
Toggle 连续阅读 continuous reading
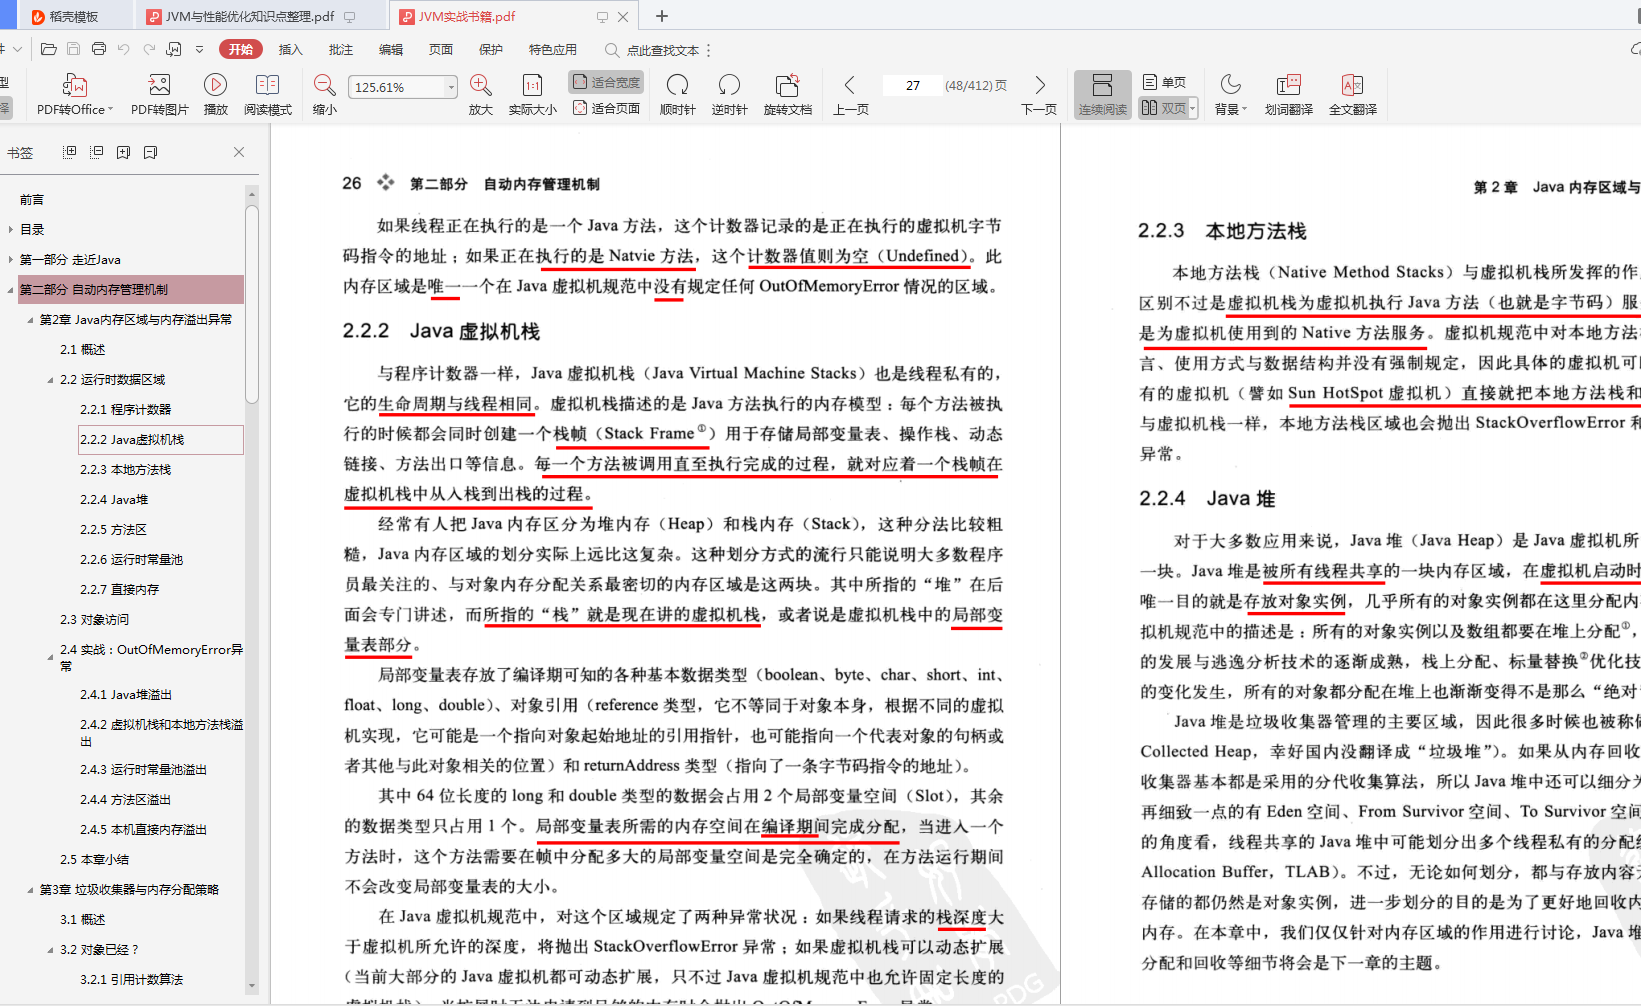tap(1102, 95)
